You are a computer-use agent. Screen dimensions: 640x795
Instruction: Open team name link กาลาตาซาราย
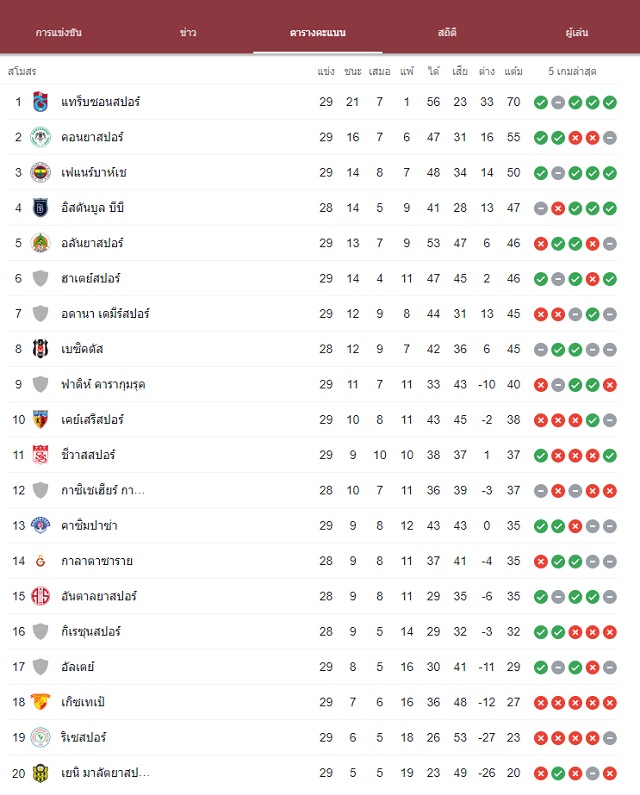click(97, 561)
